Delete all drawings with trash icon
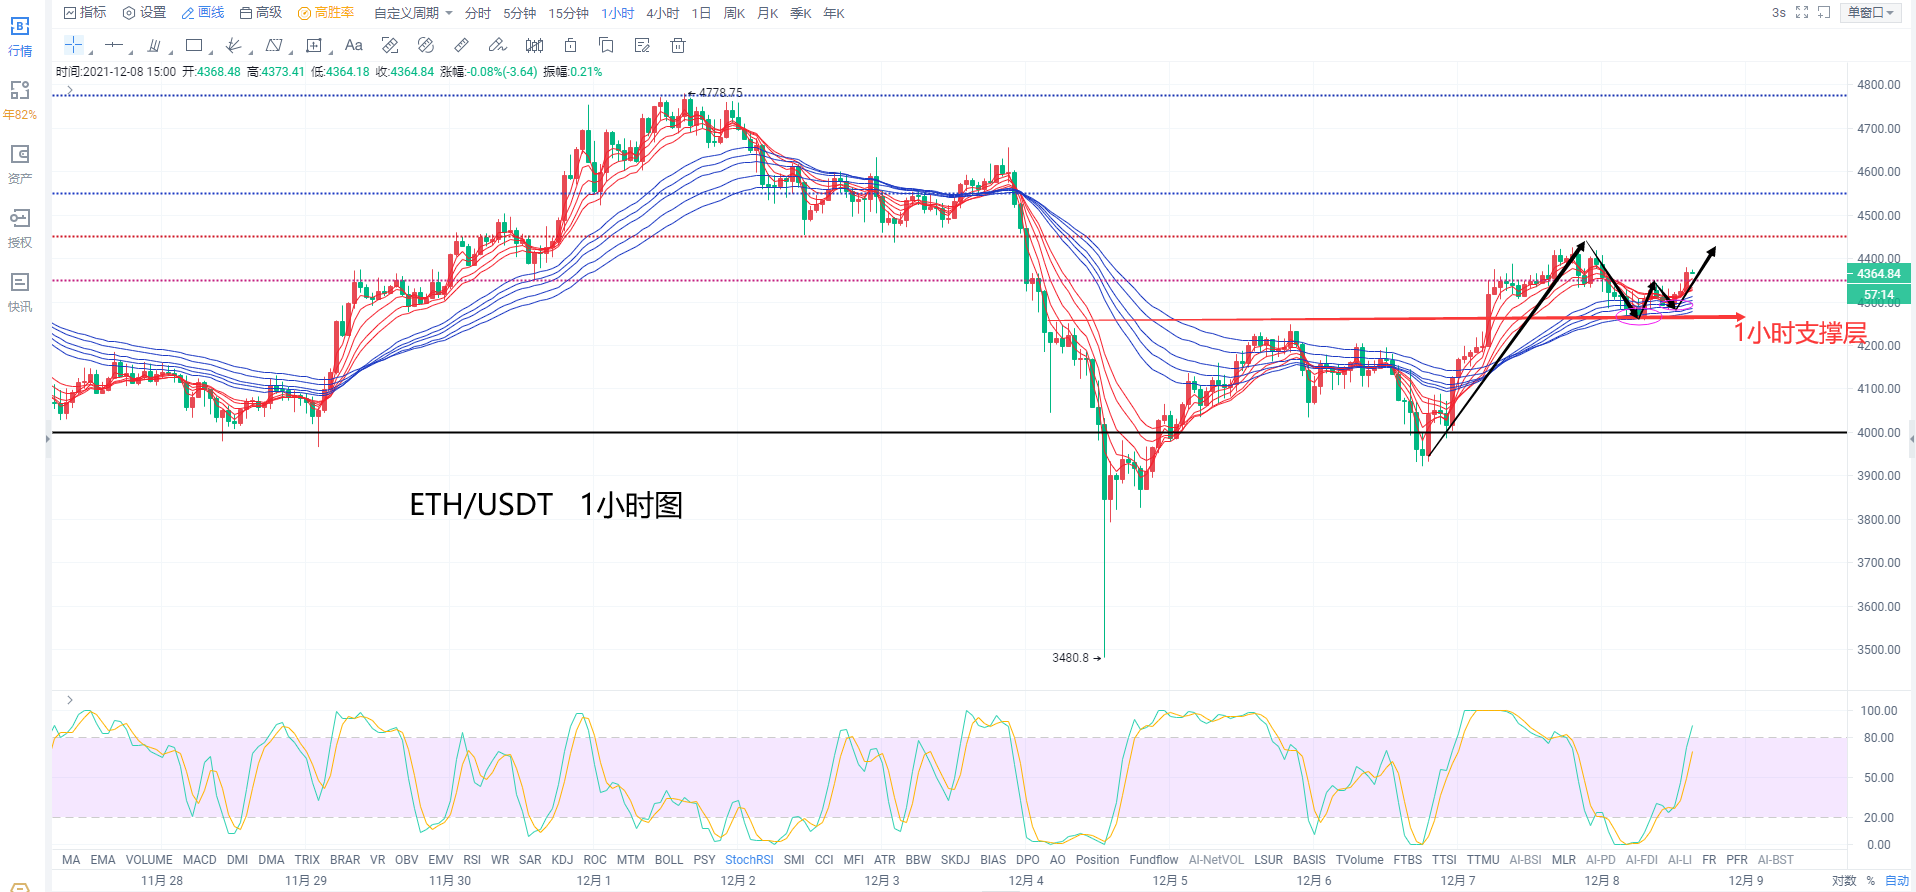Viewport: 1916px width, 892px height. (678, 45)
